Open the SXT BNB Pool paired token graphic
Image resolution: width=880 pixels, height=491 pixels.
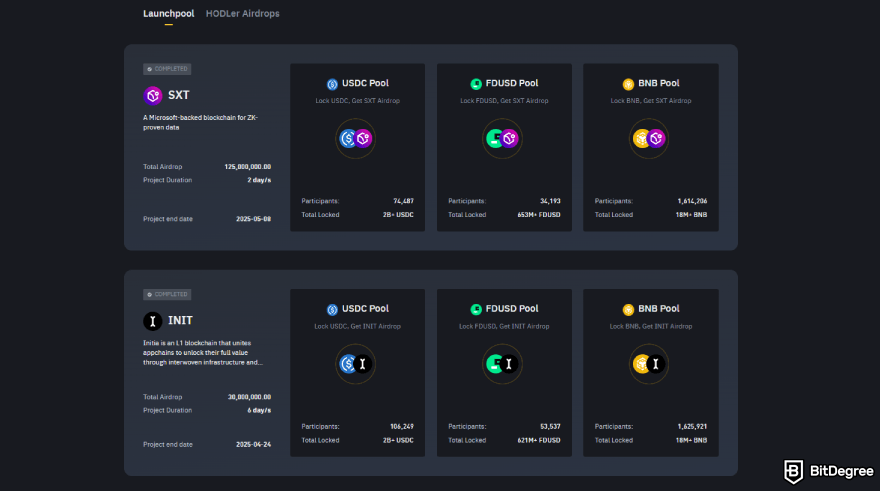pos(650,139)
